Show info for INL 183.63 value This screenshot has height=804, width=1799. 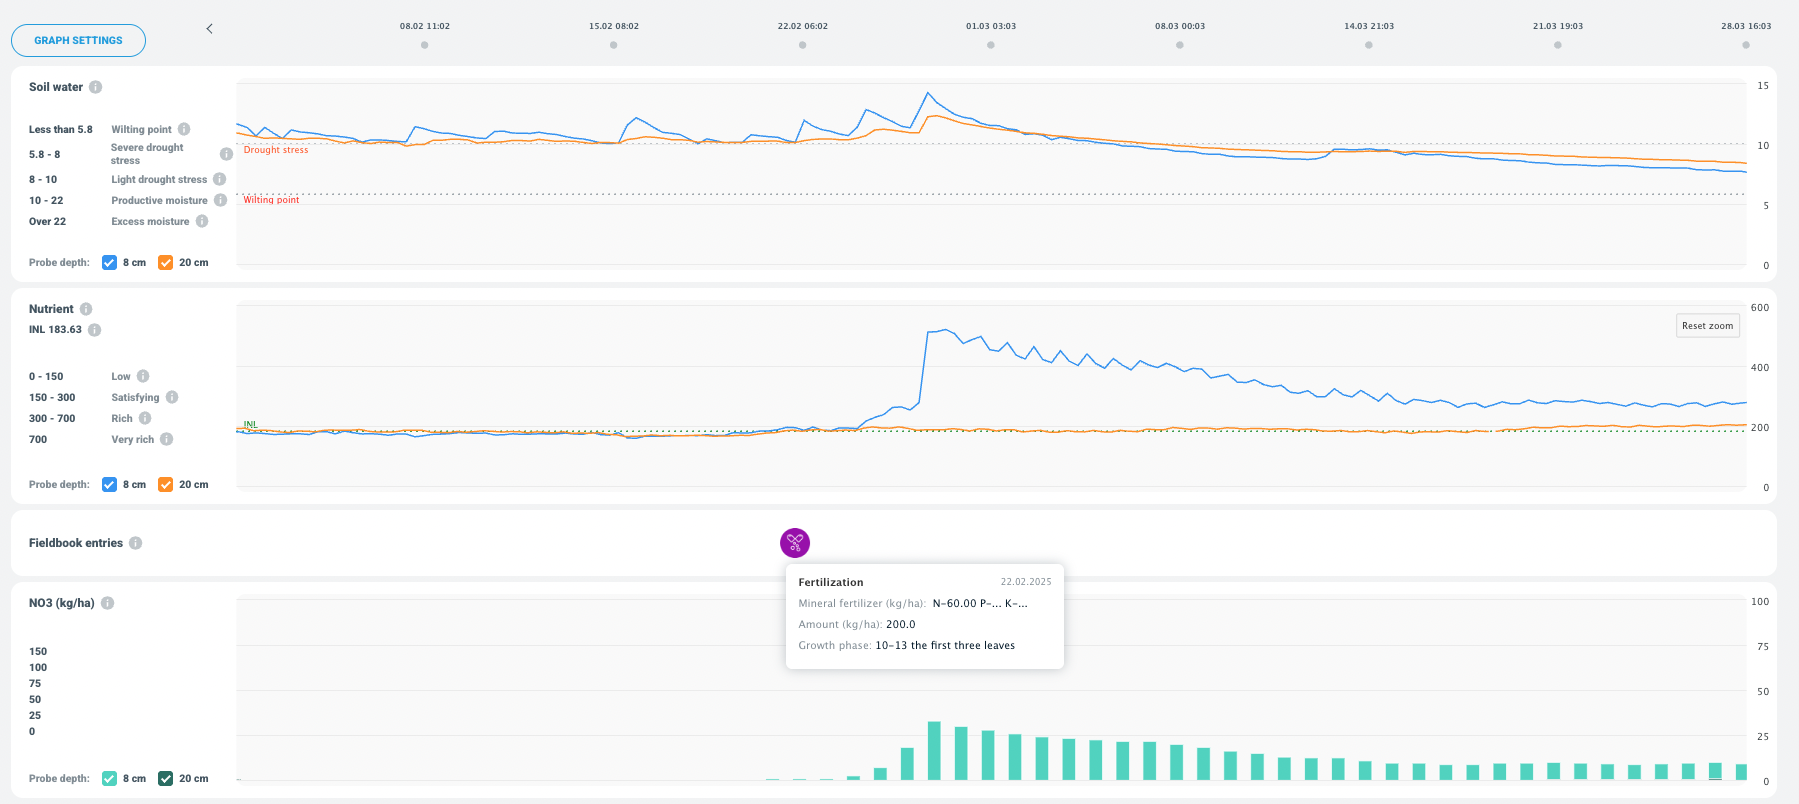(94, 330)
